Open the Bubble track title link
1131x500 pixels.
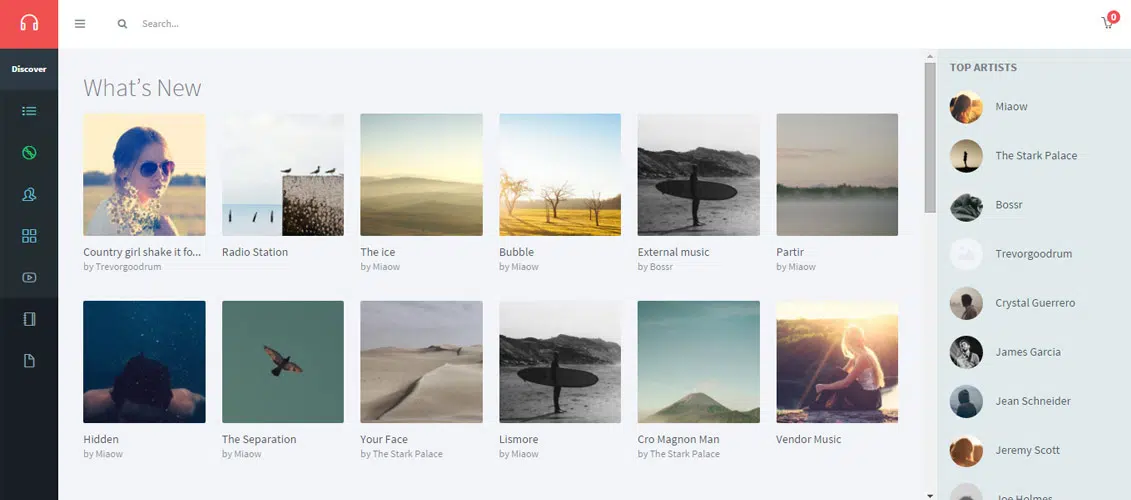click(x=516, y=252)
